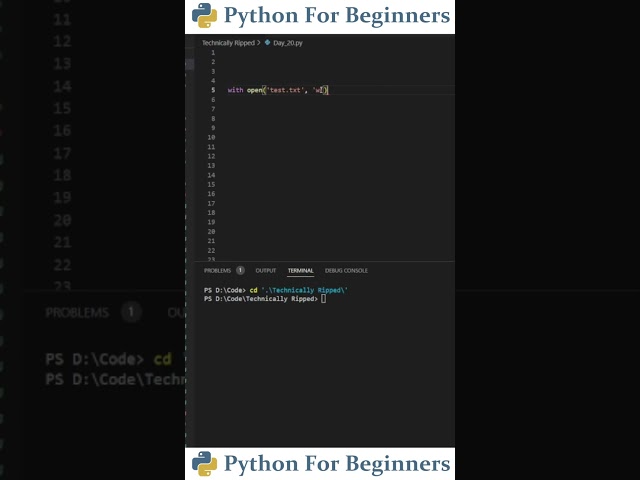Click the Problems count badge showing 1
640x480 pixels.
[240, 270]
